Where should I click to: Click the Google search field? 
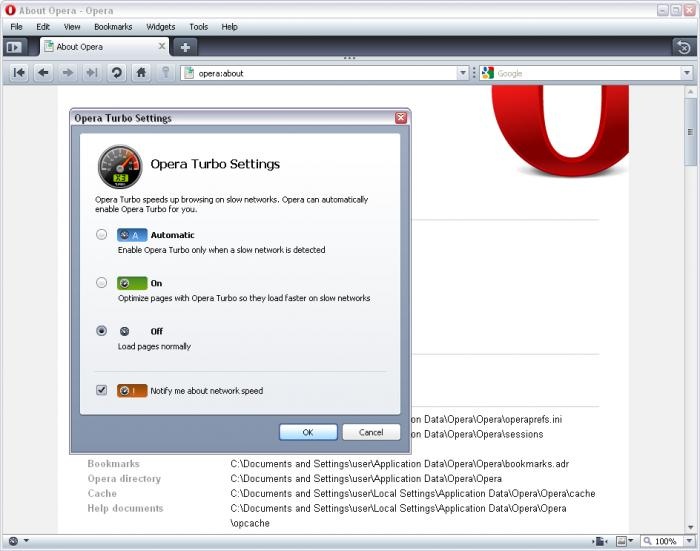588,73
